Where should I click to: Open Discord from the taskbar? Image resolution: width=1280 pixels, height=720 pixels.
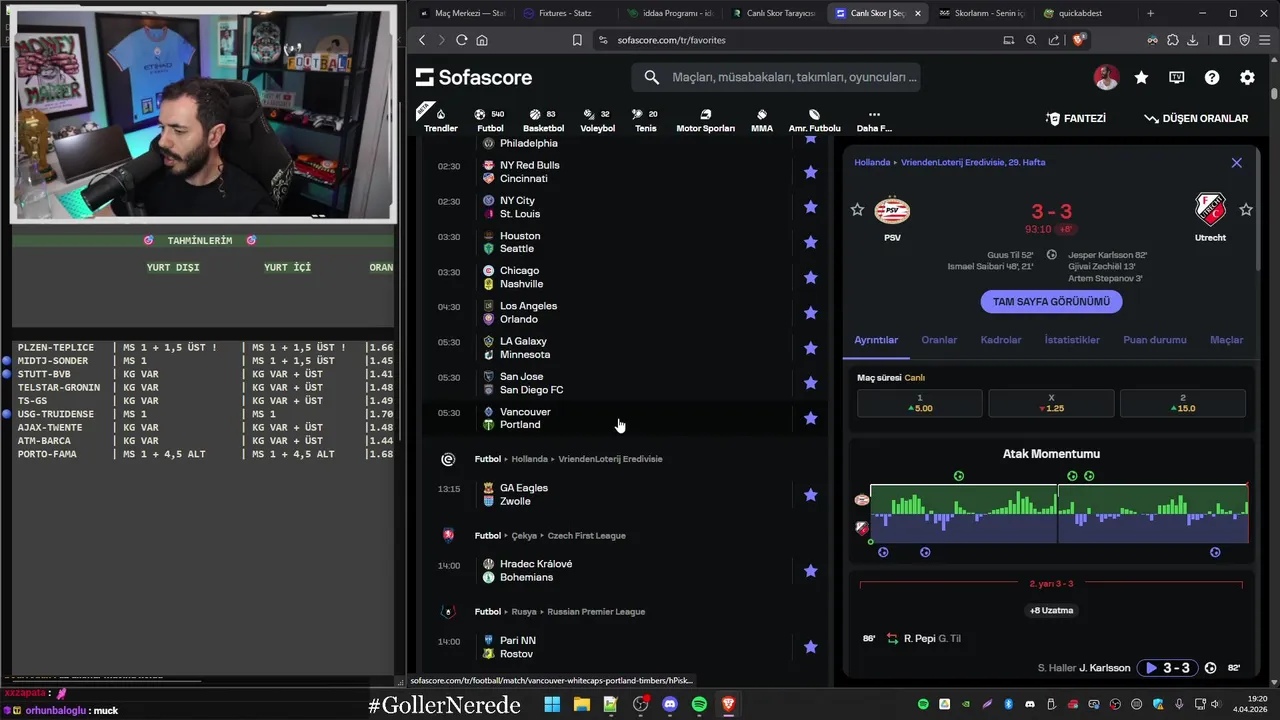click(x=670, y=704)
